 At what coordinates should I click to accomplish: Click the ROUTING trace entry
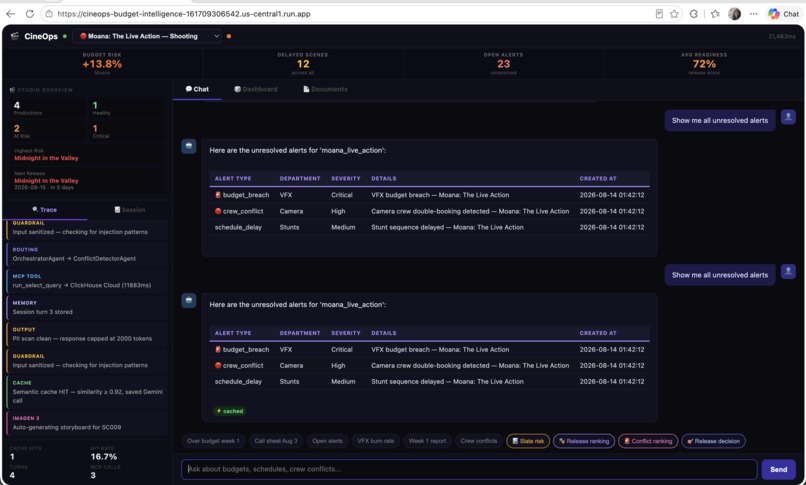click(x=87, y=254)
